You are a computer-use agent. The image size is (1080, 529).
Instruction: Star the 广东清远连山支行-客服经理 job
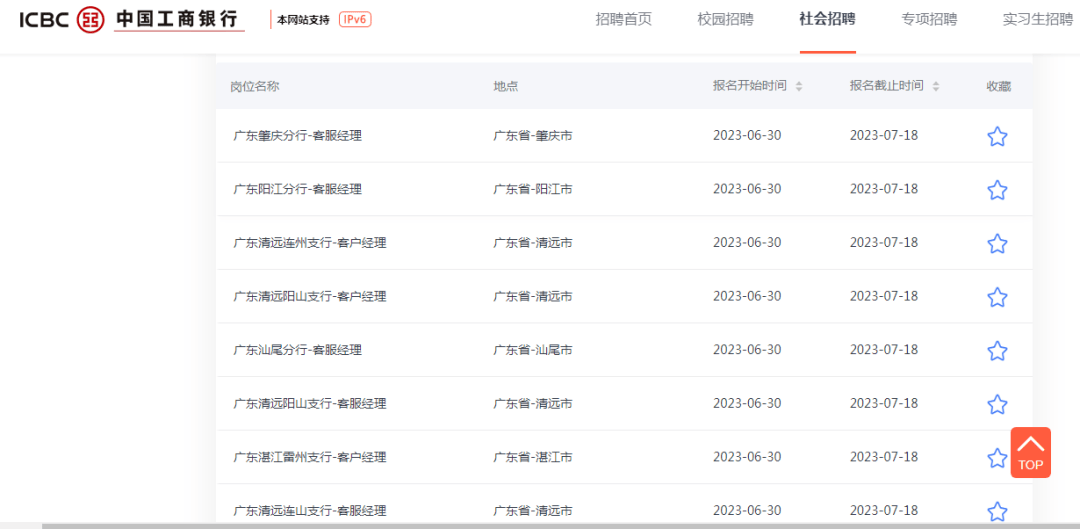[x=997, y=511]
